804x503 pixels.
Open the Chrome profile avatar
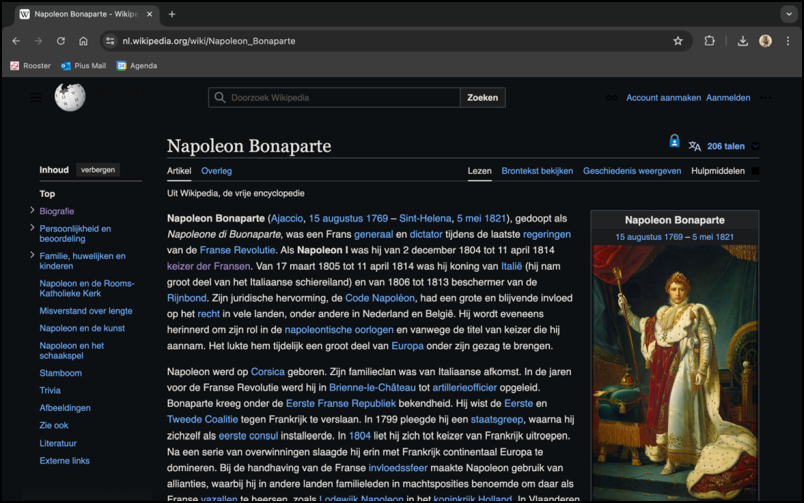tap(765, 41)
